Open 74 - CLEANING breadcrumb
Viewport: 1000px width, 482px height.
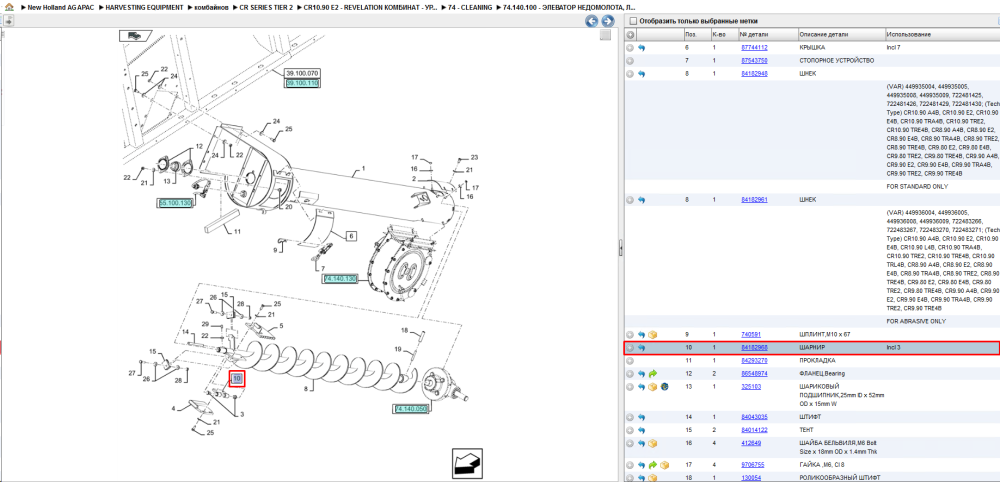pos(471,7)
